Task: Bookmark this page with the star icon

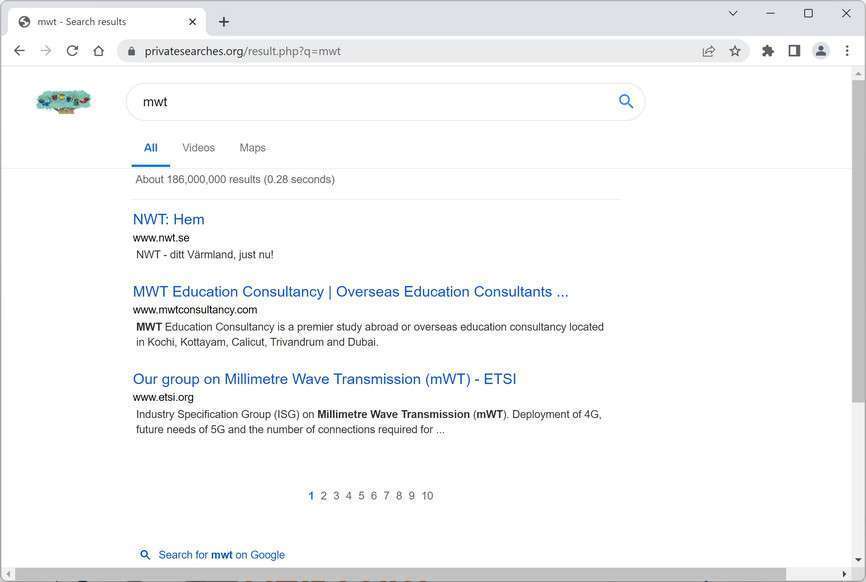Action: [x=735, y=51]
